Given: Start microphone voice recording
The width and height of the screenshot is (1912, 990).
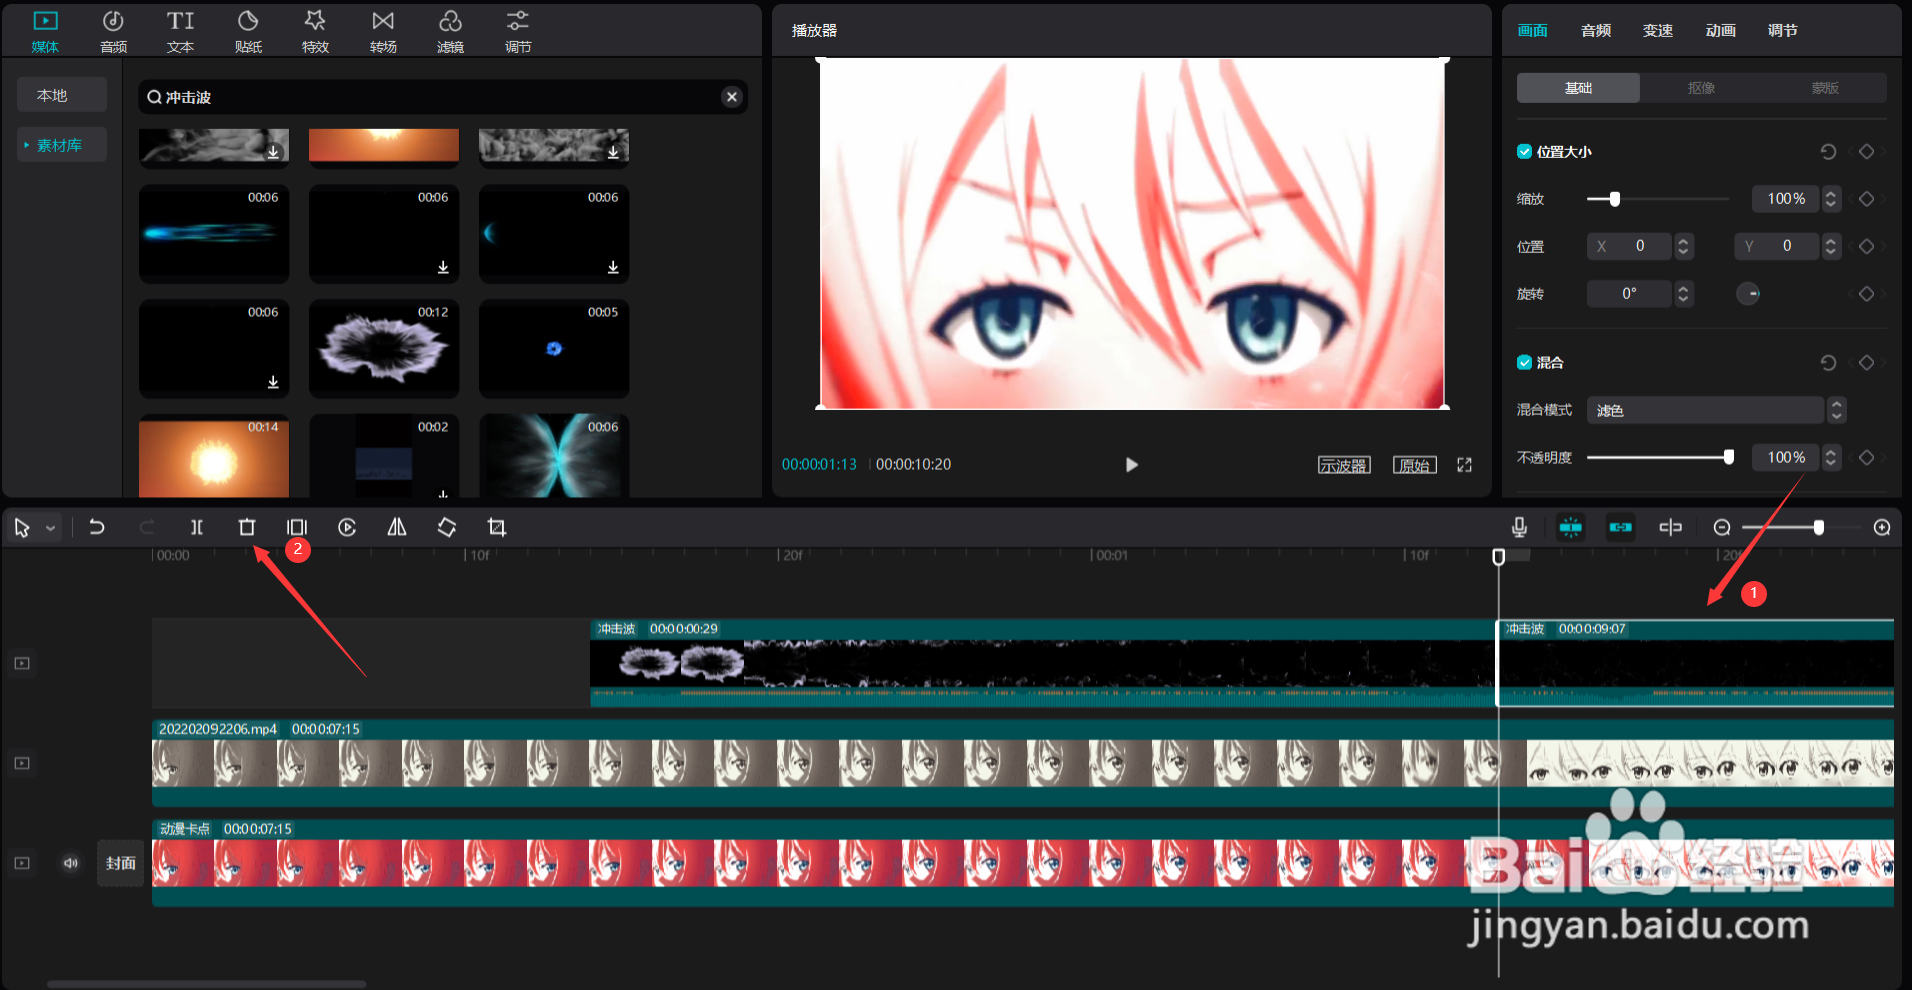Looking at the screenshot, I should pyautogui.click(x=1519, y=527).
